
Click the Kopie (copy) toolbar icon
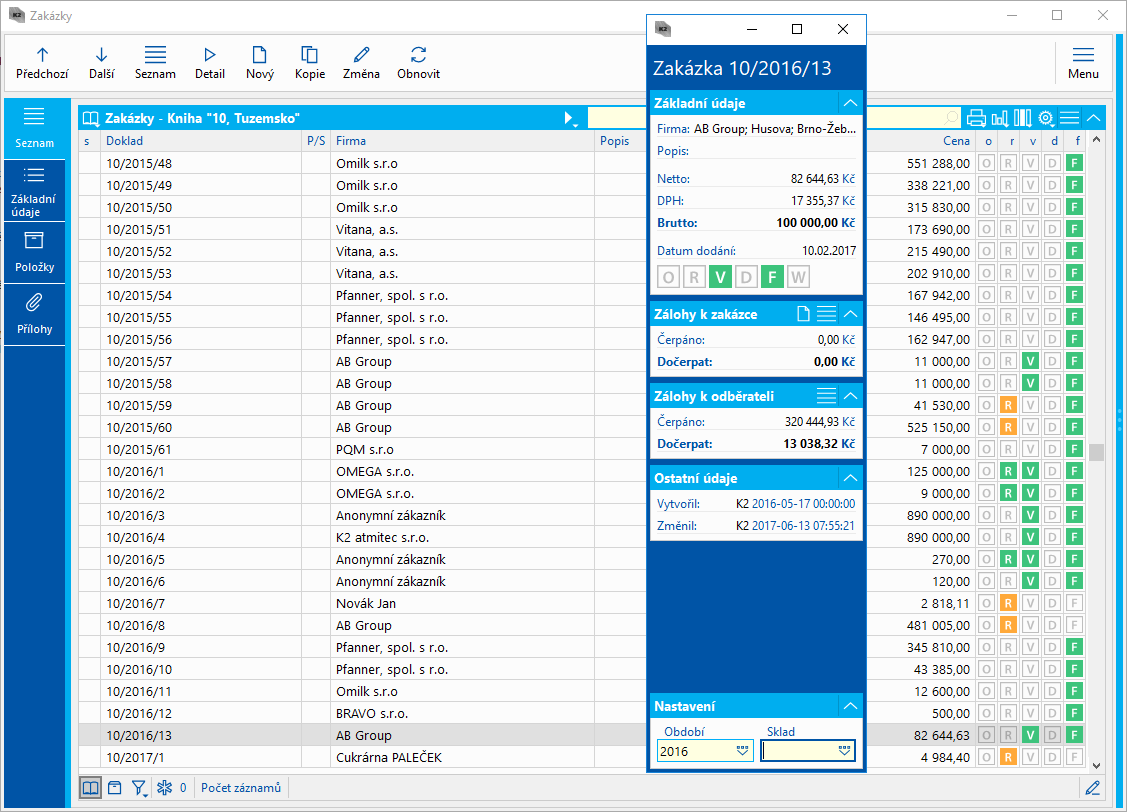(x=310, y=62)
